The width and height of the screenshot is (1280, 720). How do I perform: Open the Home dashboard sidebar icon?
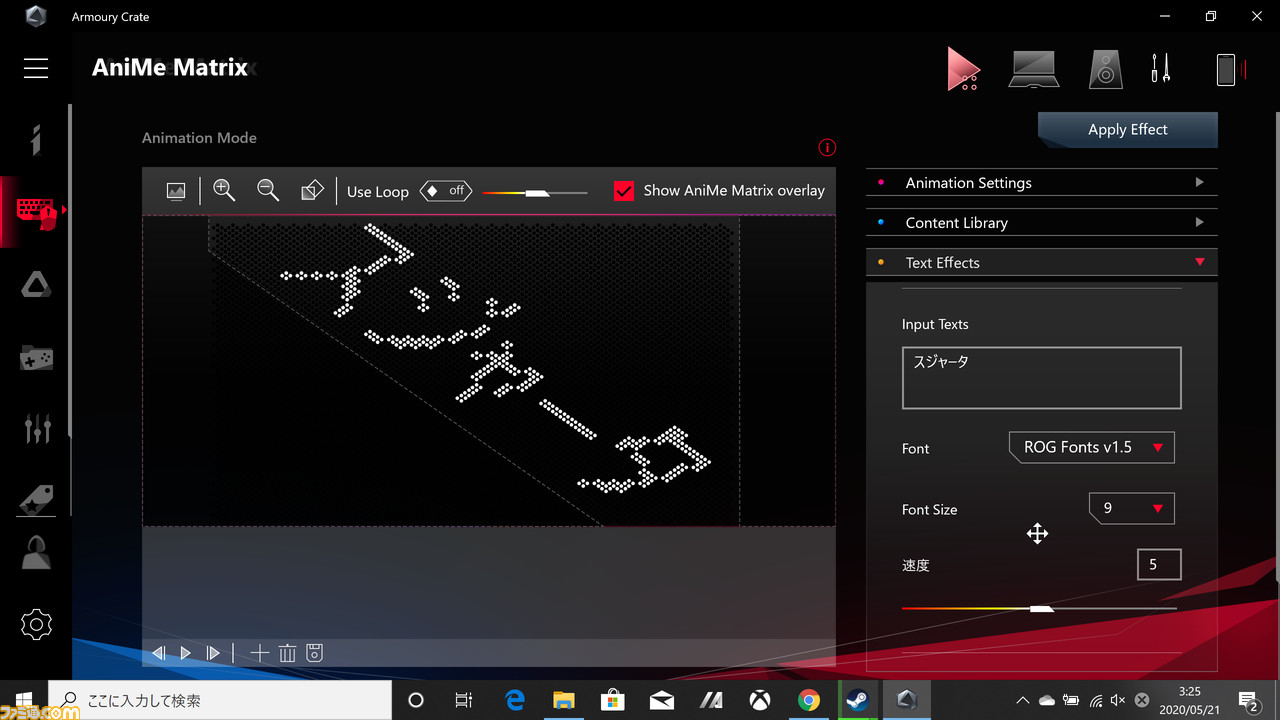tap(36, 139)
